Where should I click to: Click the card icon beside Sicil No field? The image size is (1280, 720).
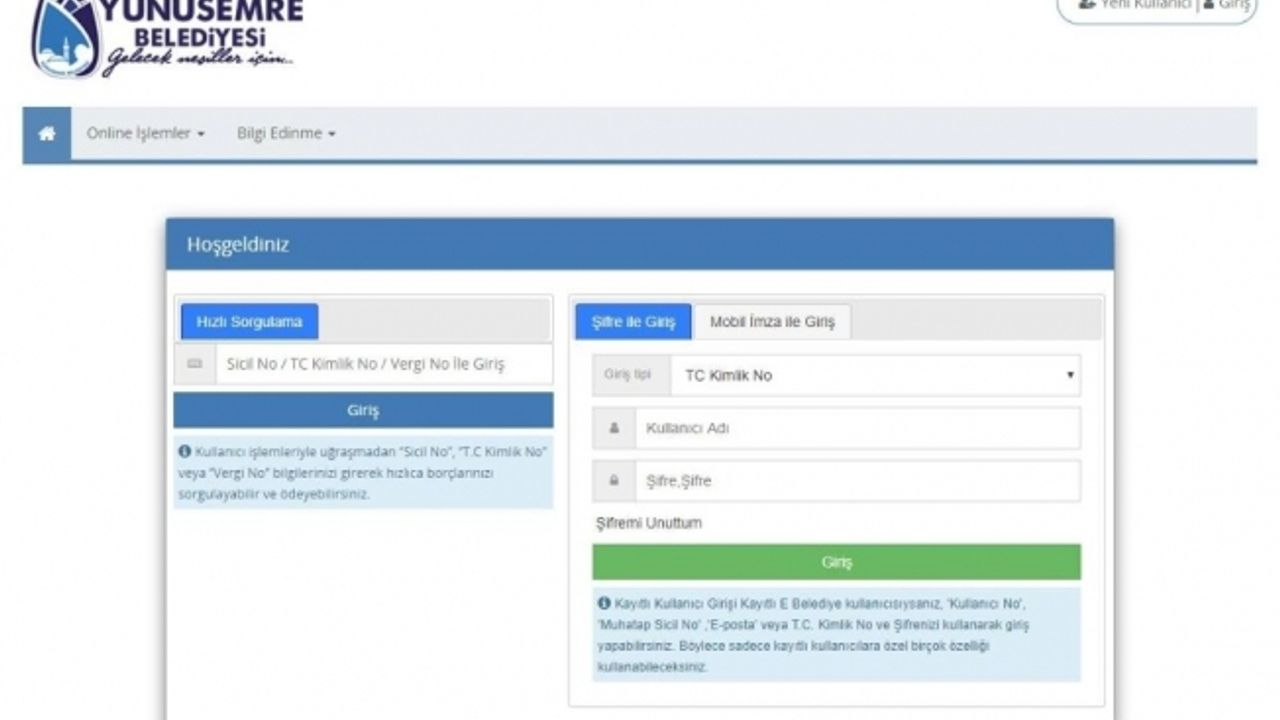195,364
